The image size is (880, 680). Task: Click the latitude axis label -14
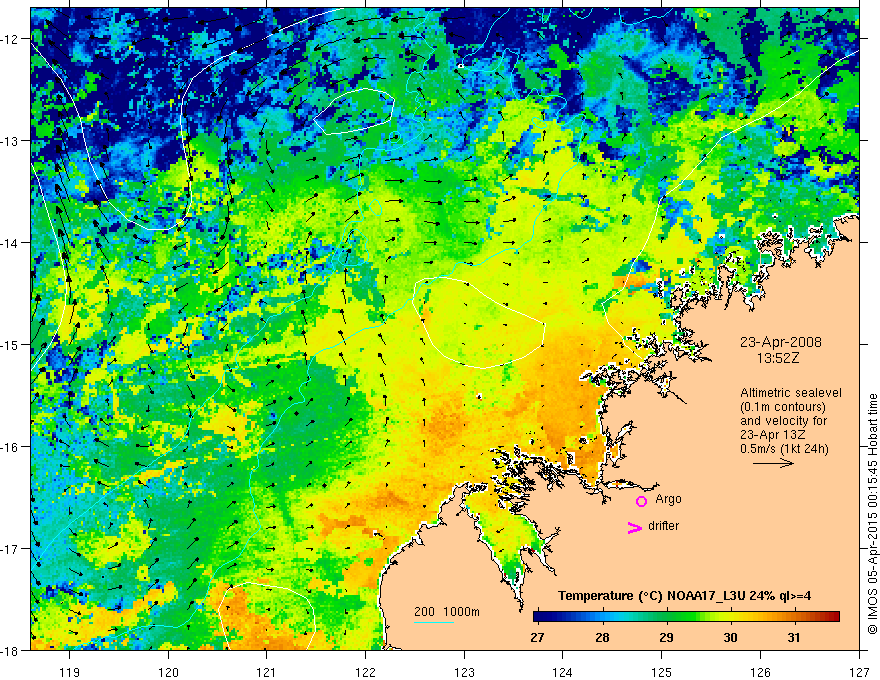10,243
